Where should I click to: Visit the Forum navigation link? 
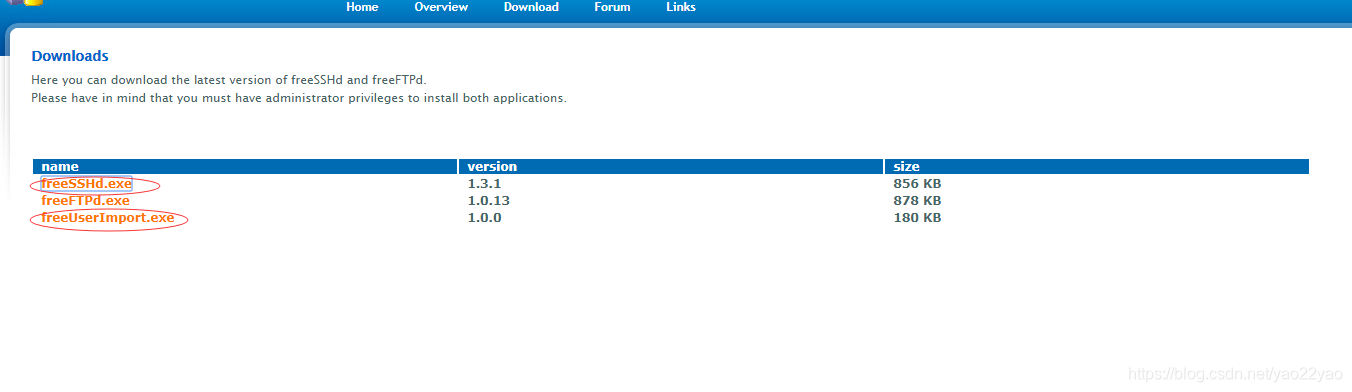click(612, 7)
